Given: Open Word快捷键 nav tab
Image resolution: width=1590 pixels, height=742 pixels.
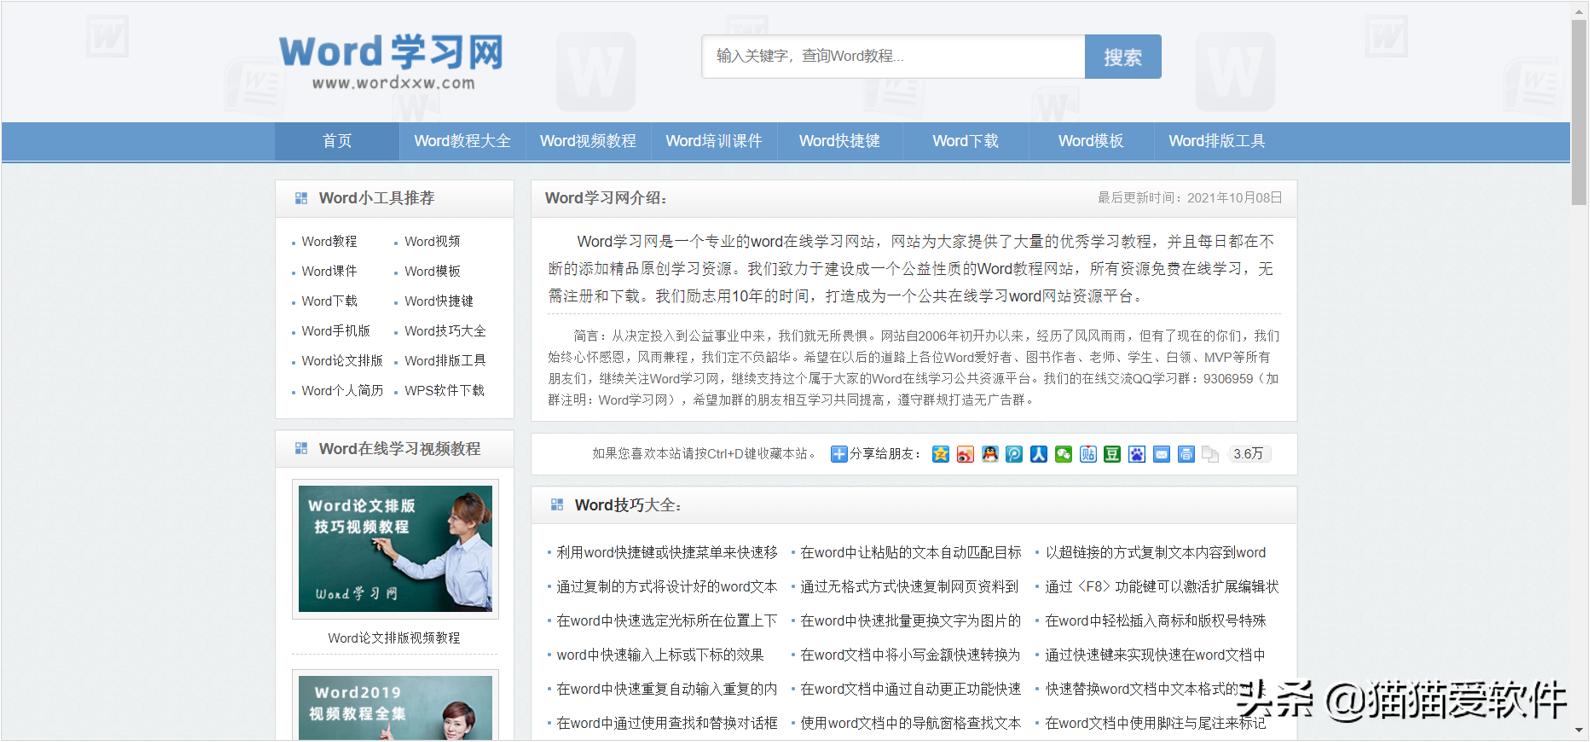Looking at the screenshot, I should 839,141.
